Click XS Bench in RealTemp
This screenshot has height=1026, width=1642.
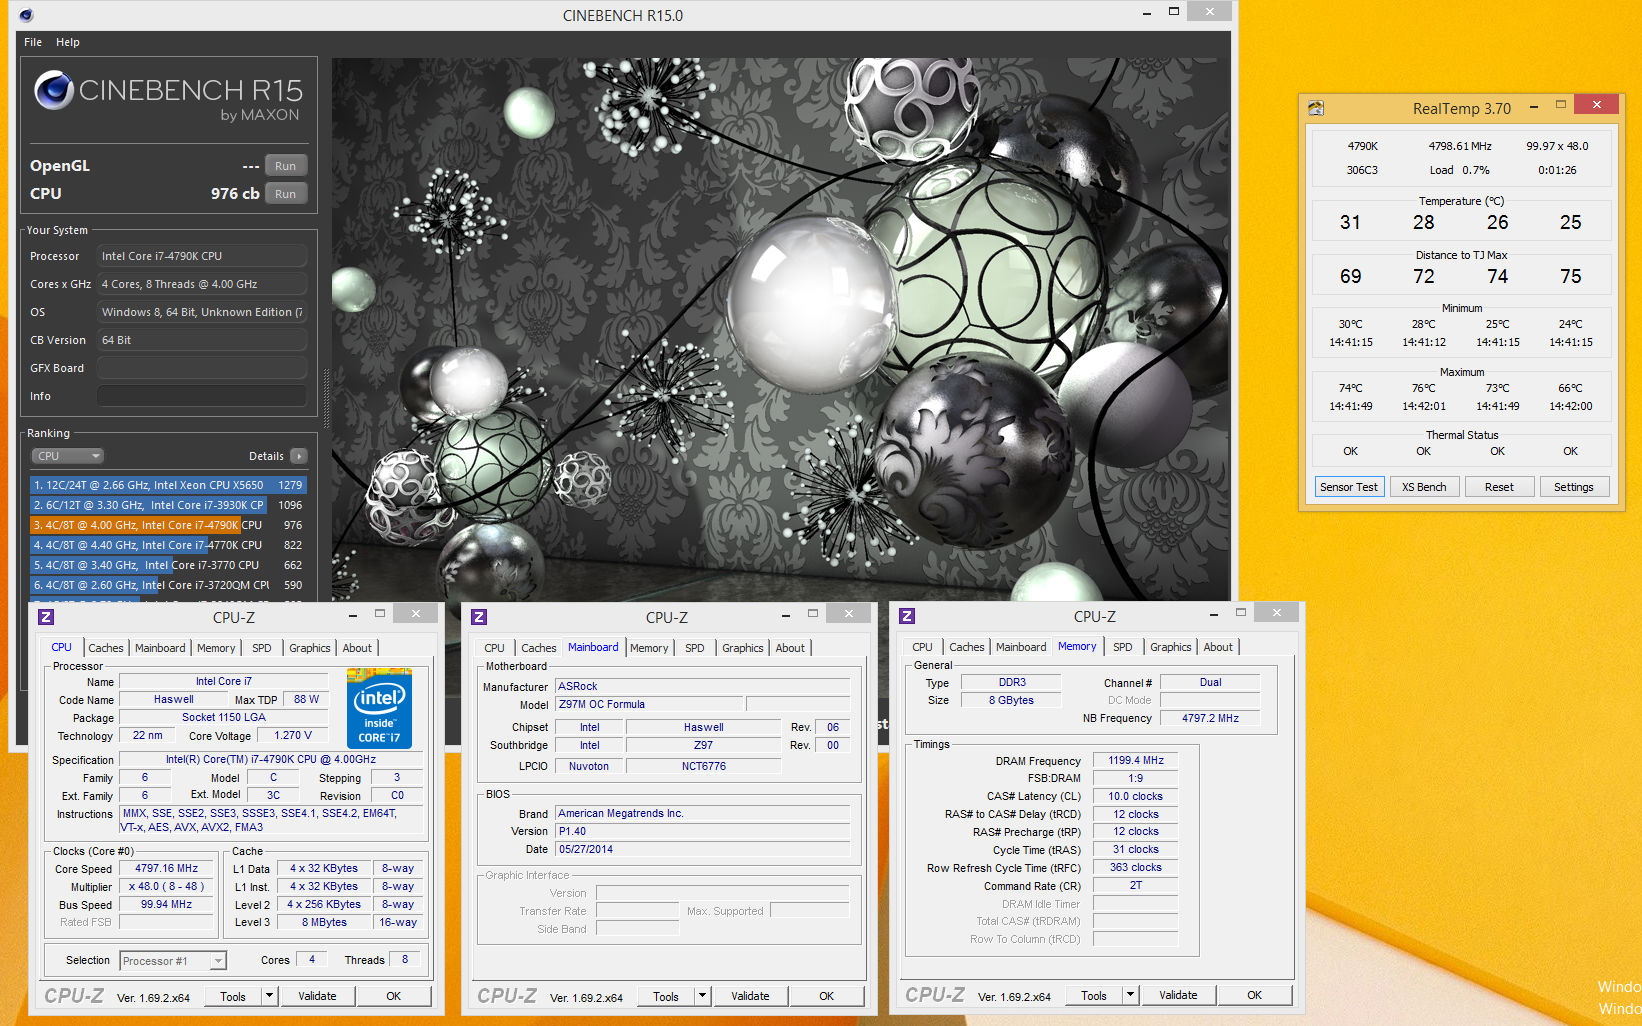(x=1424, y=487)
